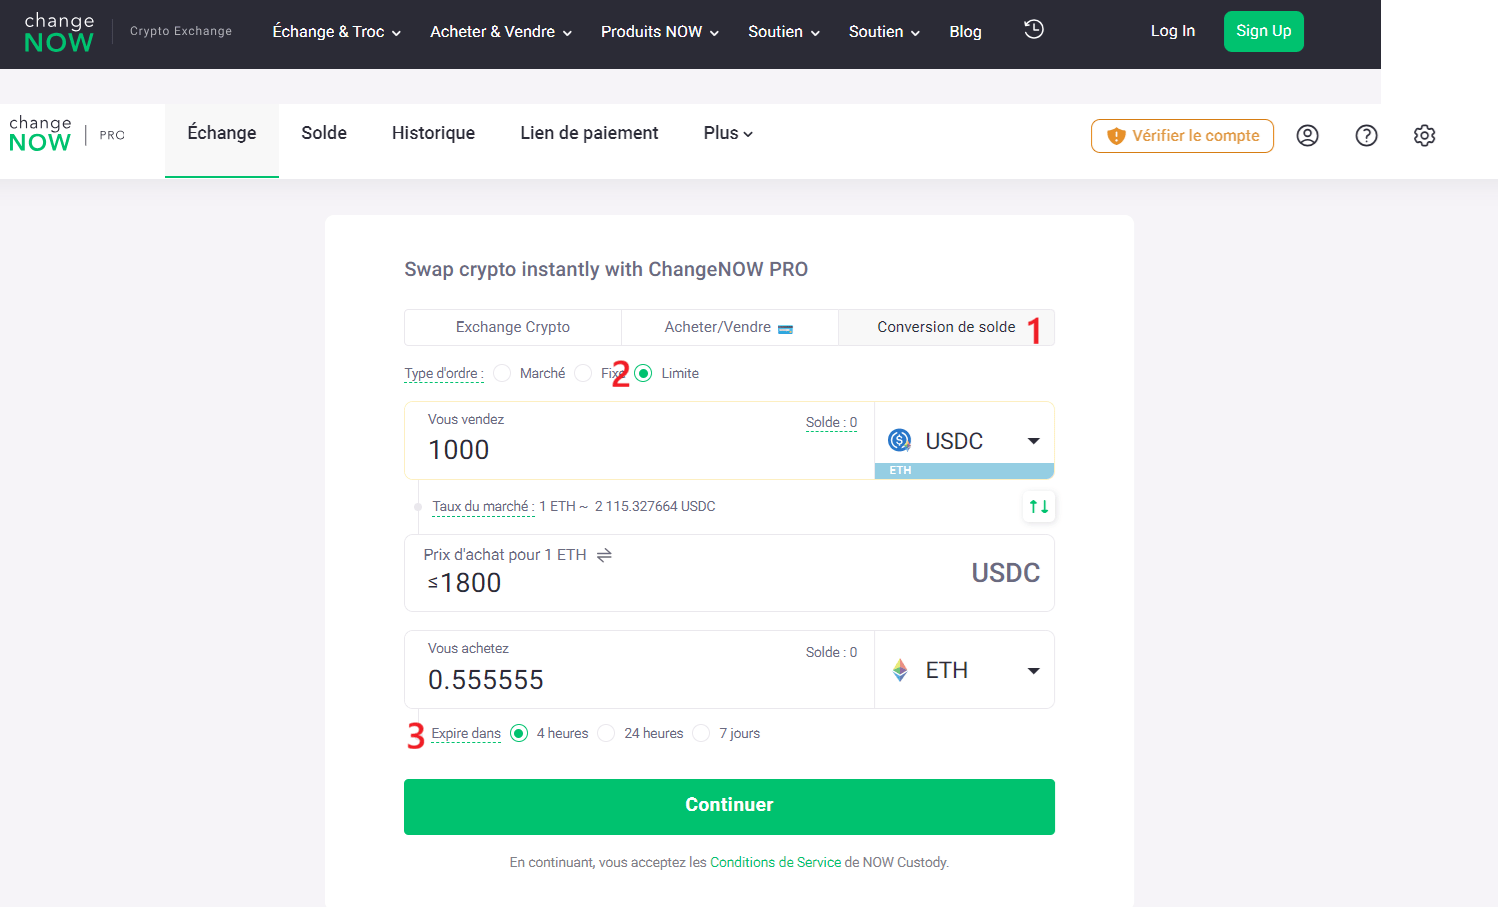Viewport: 1498px width, 907px height.
Task: Expand the Produits NOW menu
Action: coord(659,32)
